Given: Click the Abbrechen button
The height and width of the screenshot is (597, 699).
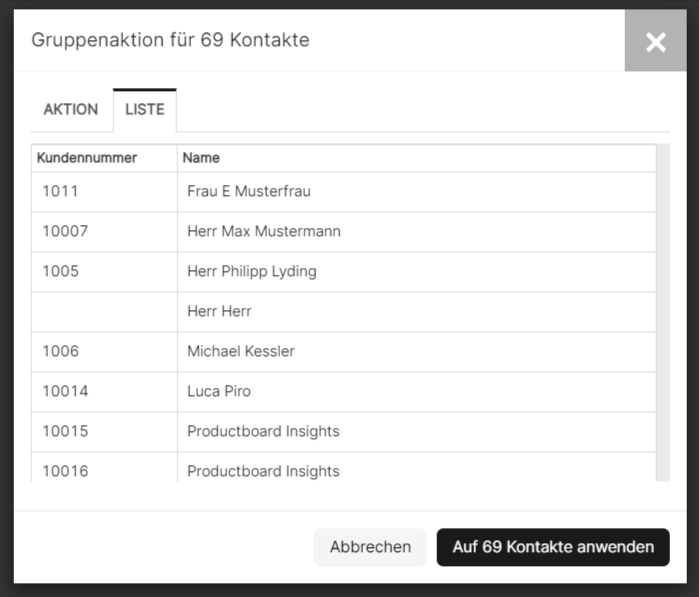Looking at the screenshot, I should tap(370, 547).
